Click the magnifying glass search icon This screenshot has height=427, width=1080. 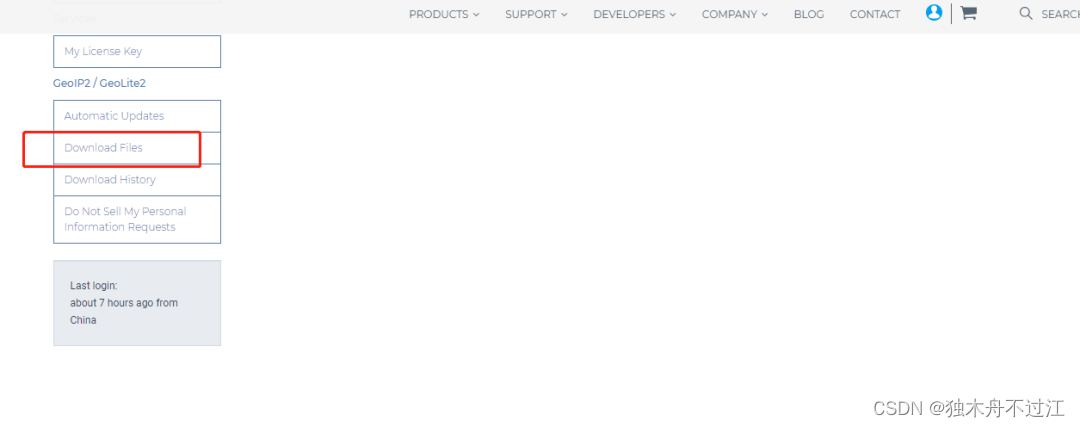(1025, 13)
